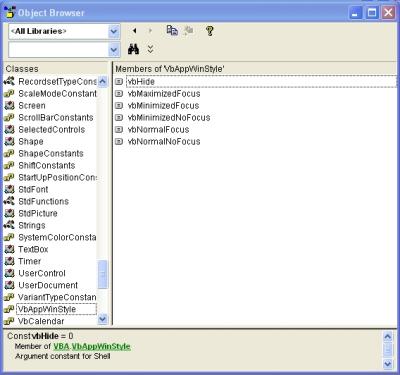Image resolution: width=400 pixels, height=375 pixels.
Task: Click the constant icon beside vbHide
Action: 119,82
